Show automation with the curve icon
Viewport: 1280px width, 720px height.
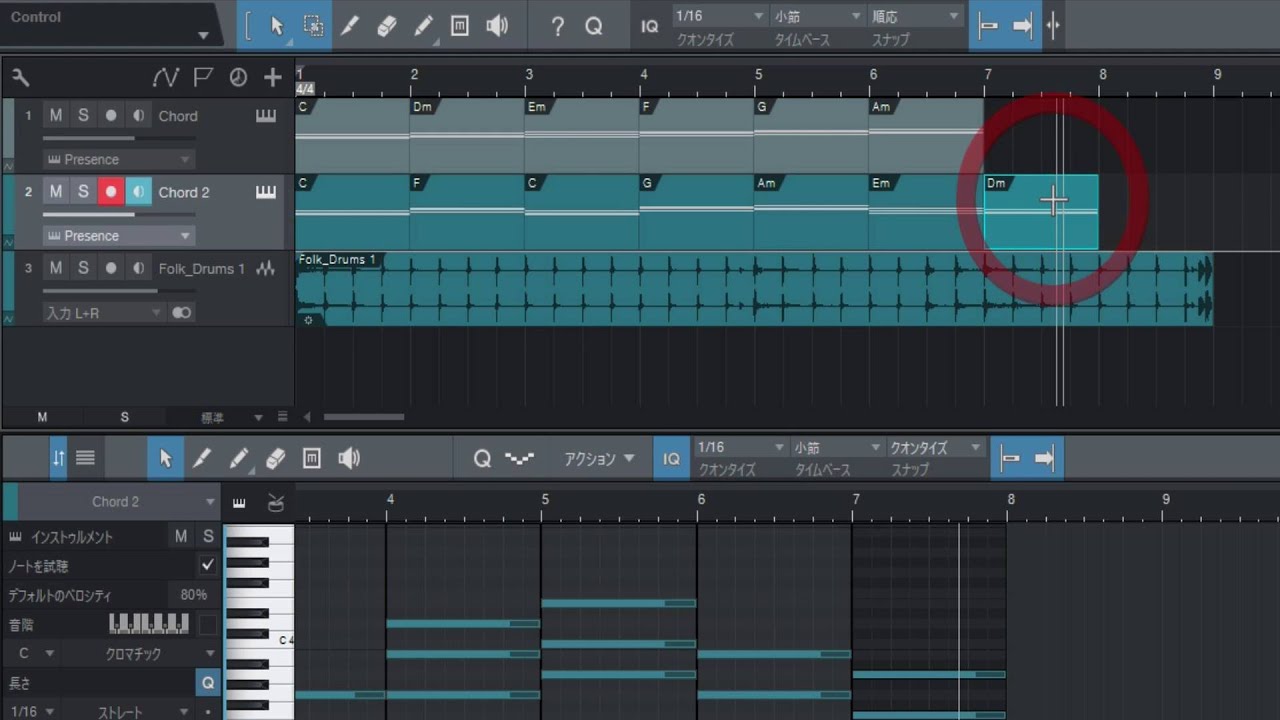tap(165, 78)
